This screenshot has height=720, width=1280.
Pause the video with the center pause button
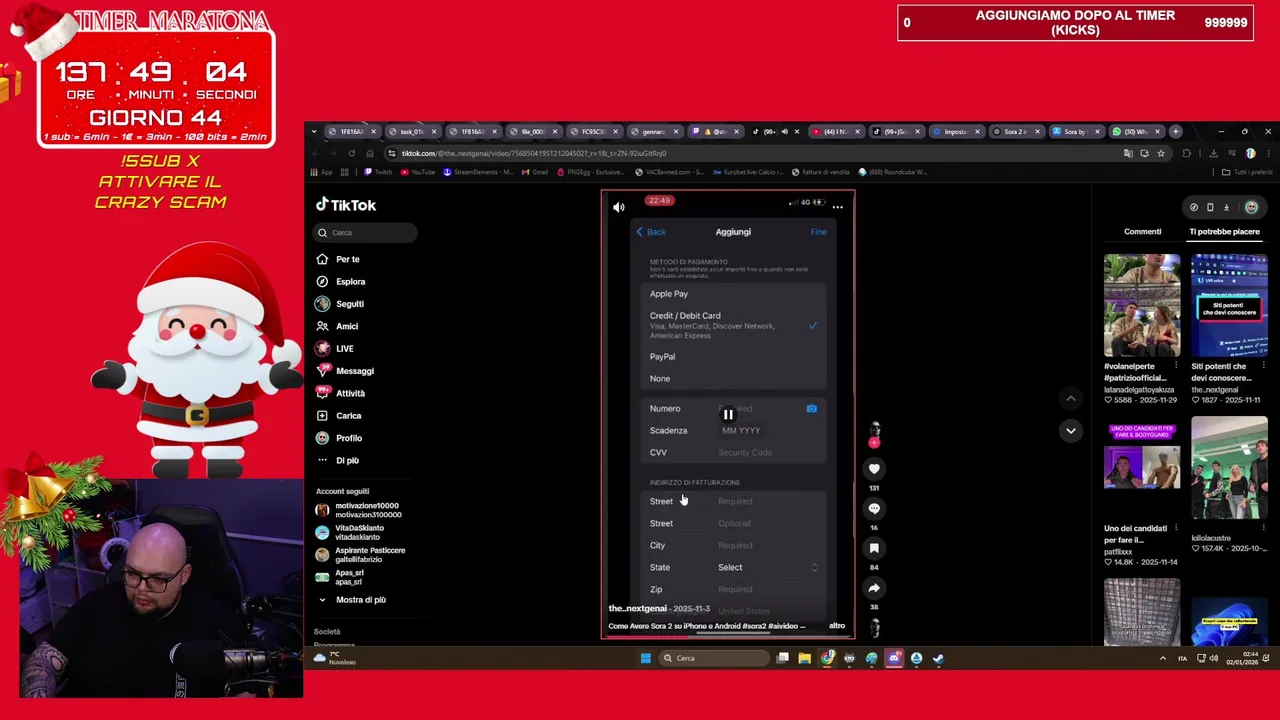[728, 414]
